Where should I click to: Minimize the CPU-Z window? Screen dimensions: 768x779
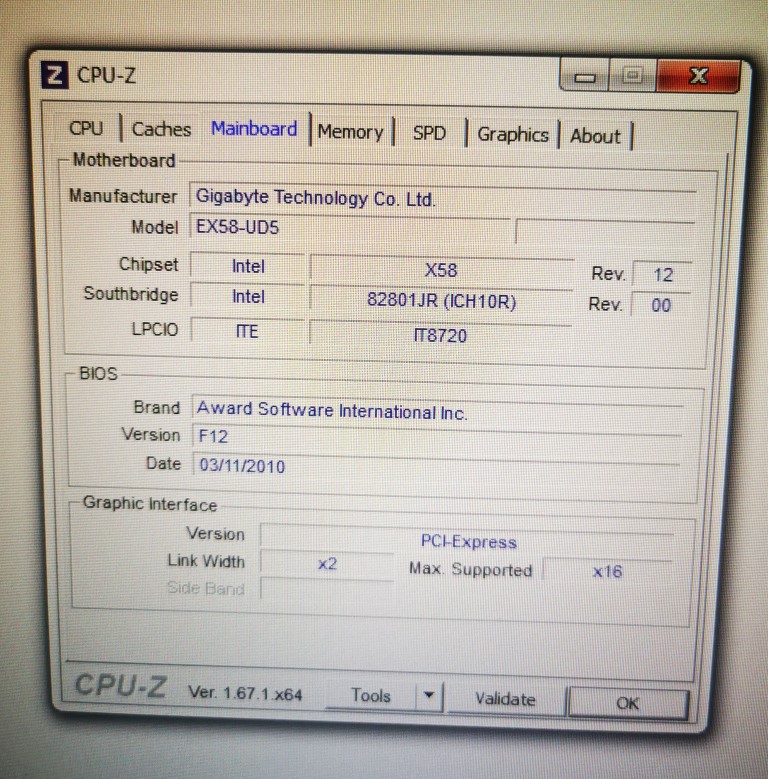pos(585,77)
